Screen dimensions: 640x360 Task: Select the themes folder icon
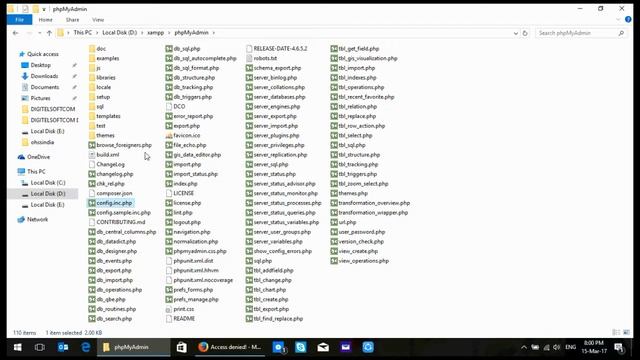pos(92,135)
